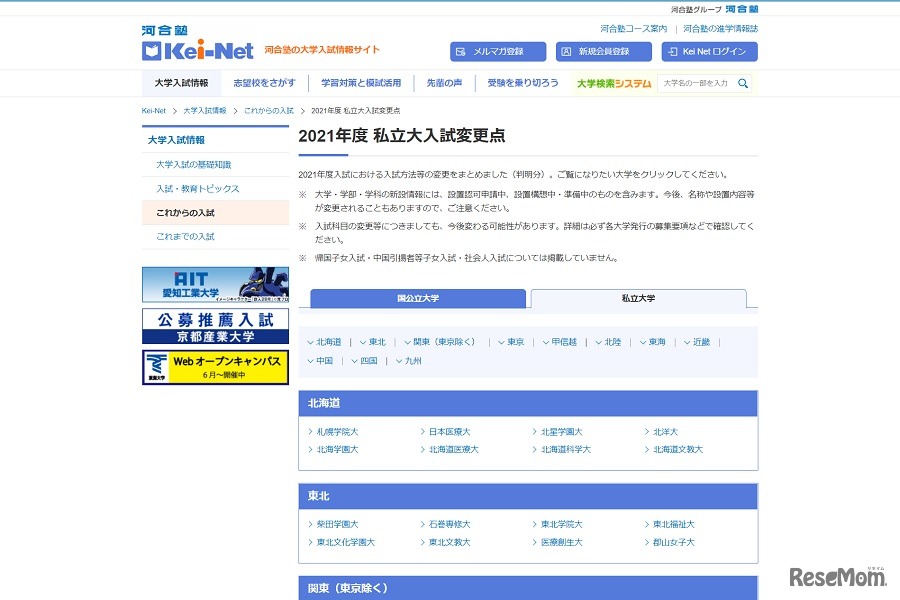The image size is (900, 600).
Task: Click the person icon on 新規会員登録 button
Action: [x=567, y=50]
